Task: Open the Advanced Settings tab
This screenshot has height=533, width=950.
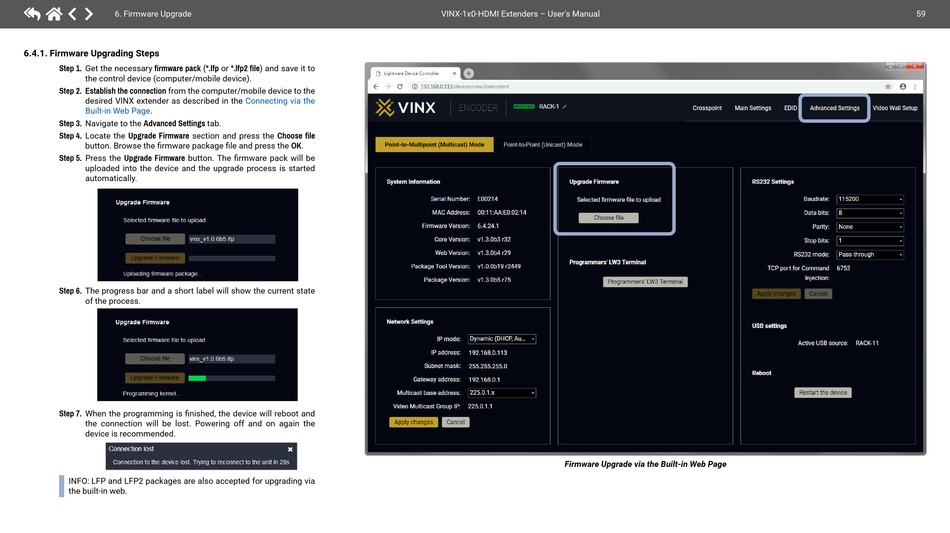Action: (834, 108)
